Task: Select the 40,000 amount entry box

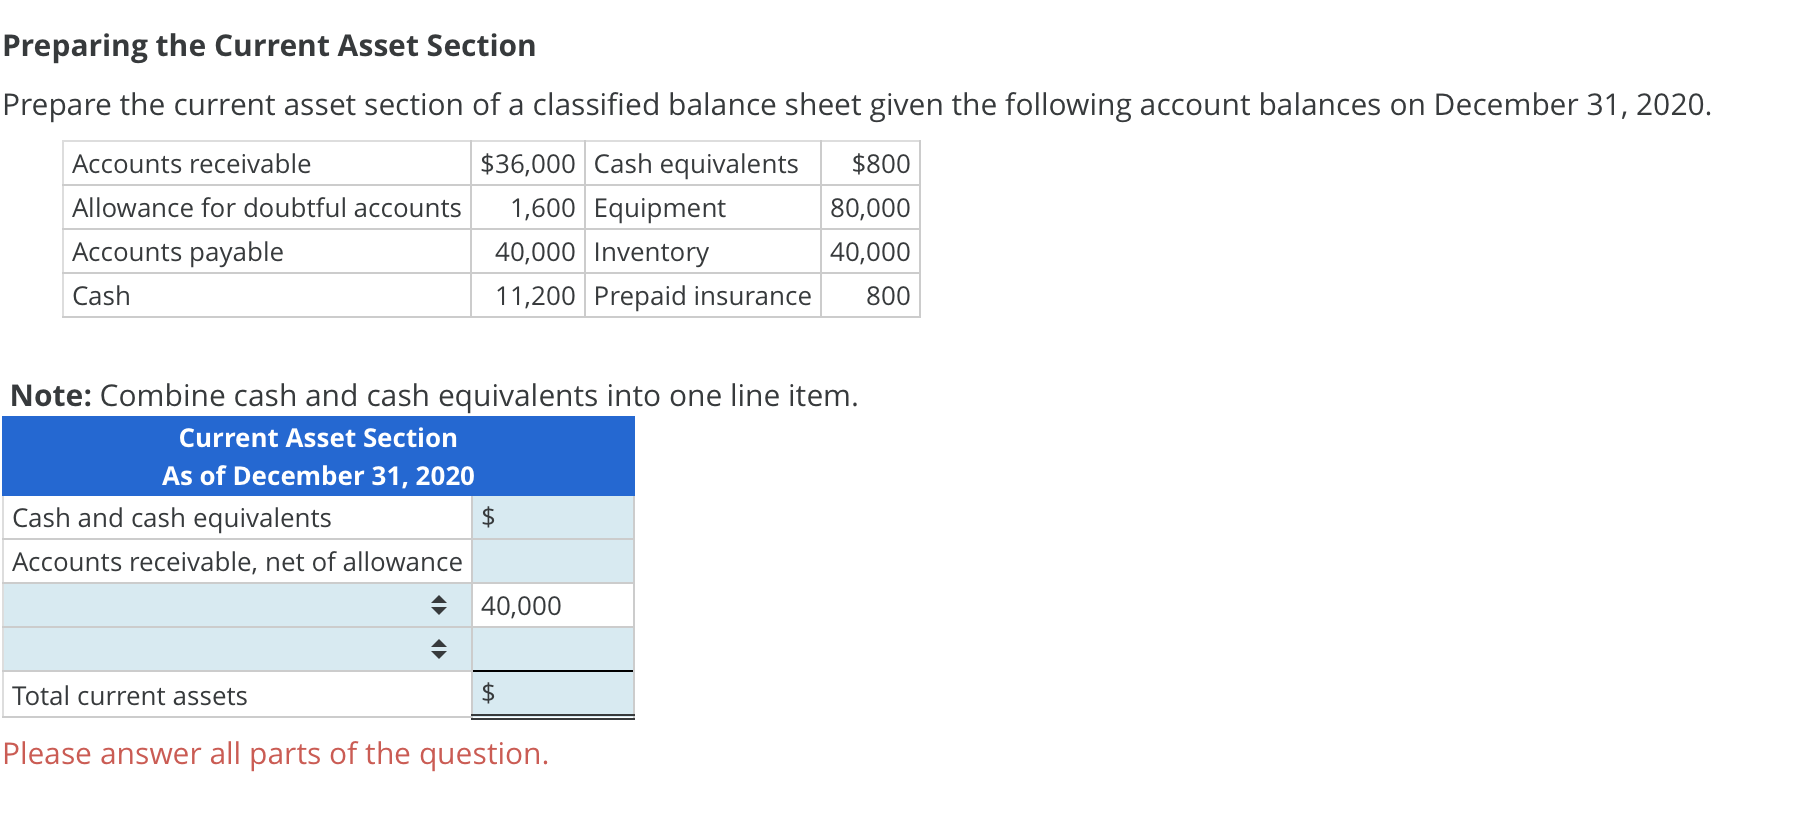Action: 552,604
